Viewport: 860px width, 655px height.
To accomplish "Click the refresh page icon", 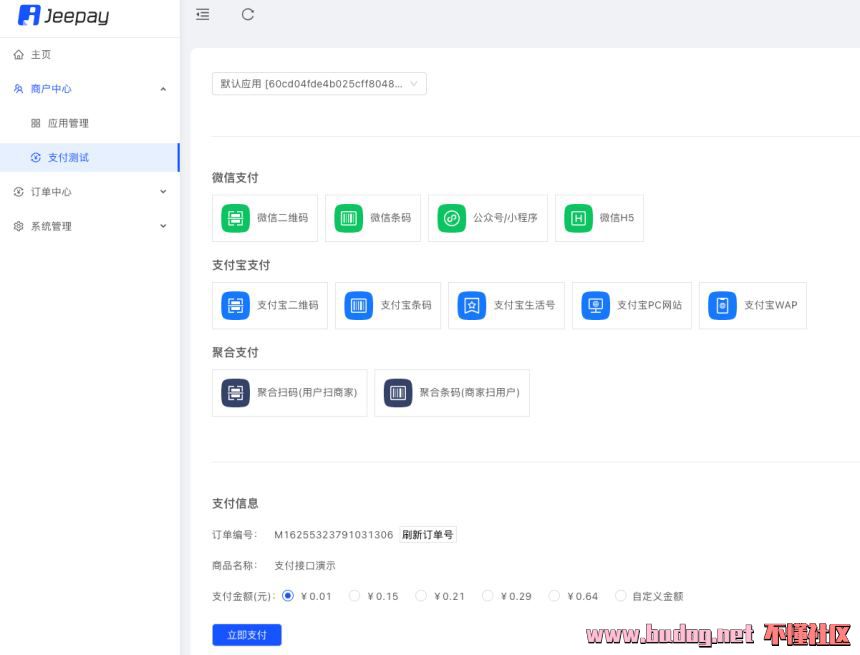I will 248,15.
